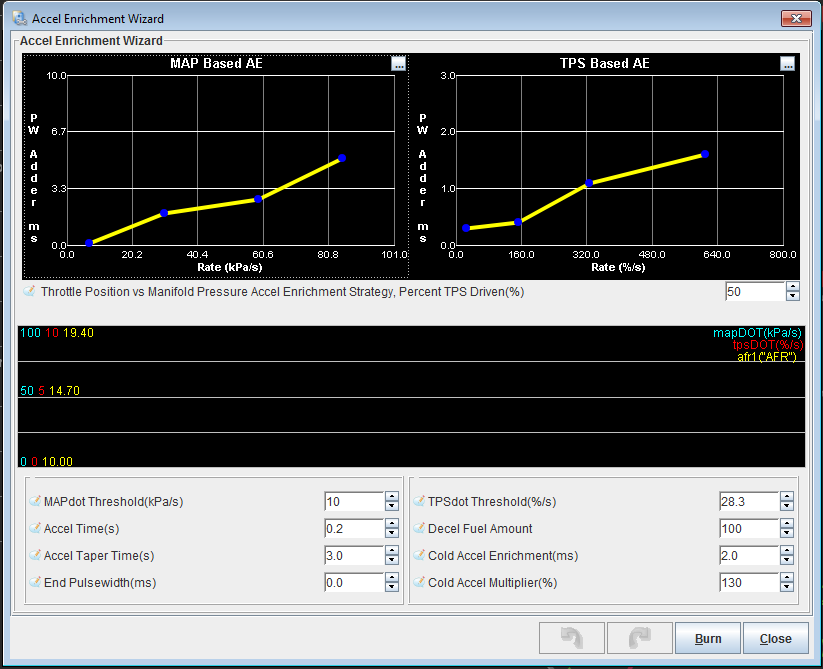
Task: Increase Percent TPS Driven value
Action: tap(793, 287)
